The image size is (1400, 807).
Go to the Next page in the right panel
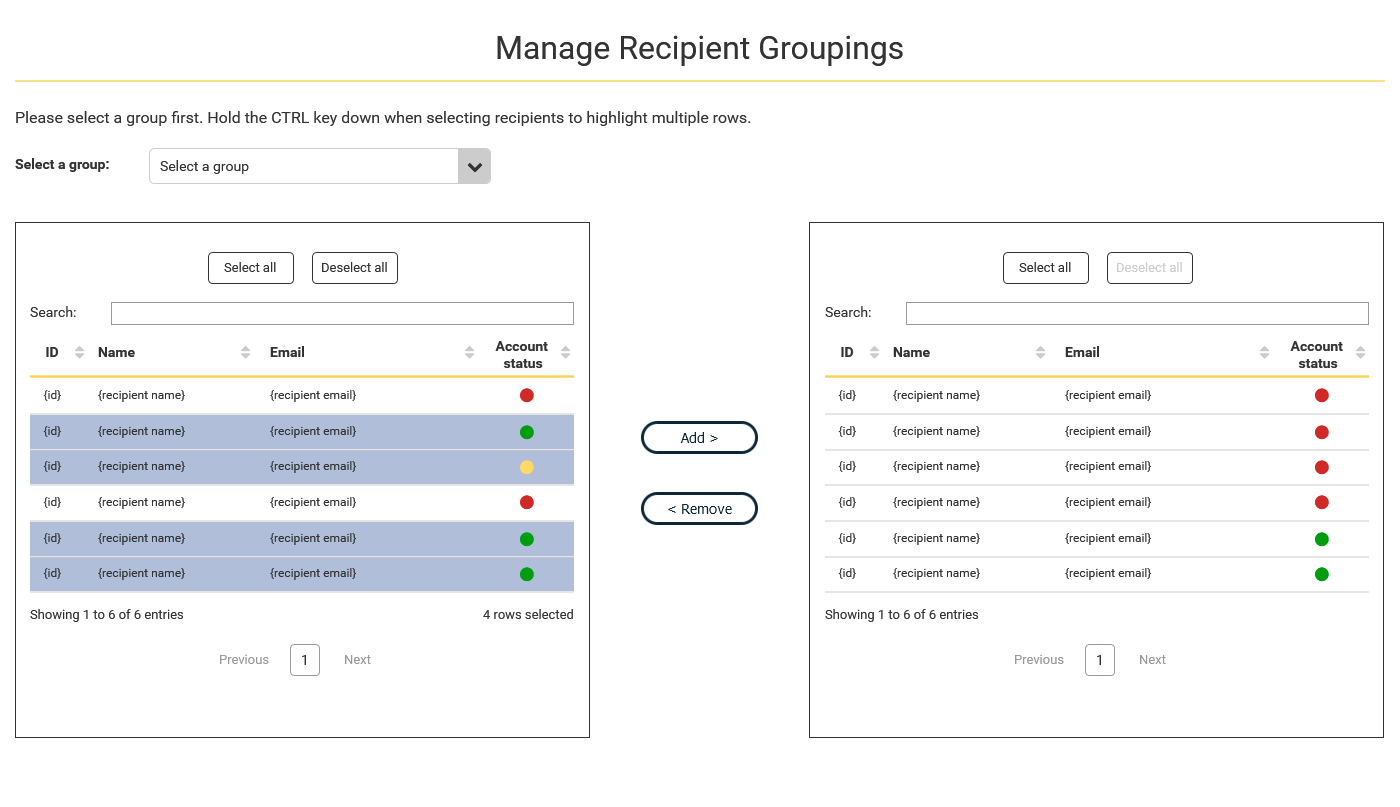pyautogui.click(x=1152, y=660)
